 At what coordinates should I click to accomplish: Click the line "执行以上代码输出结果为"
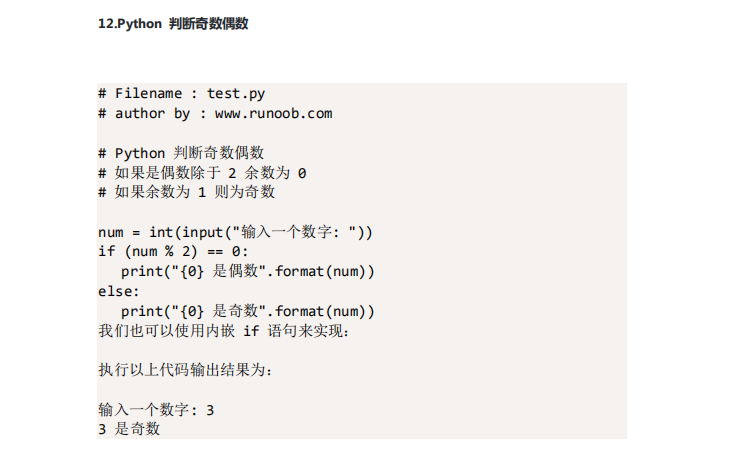185,370
